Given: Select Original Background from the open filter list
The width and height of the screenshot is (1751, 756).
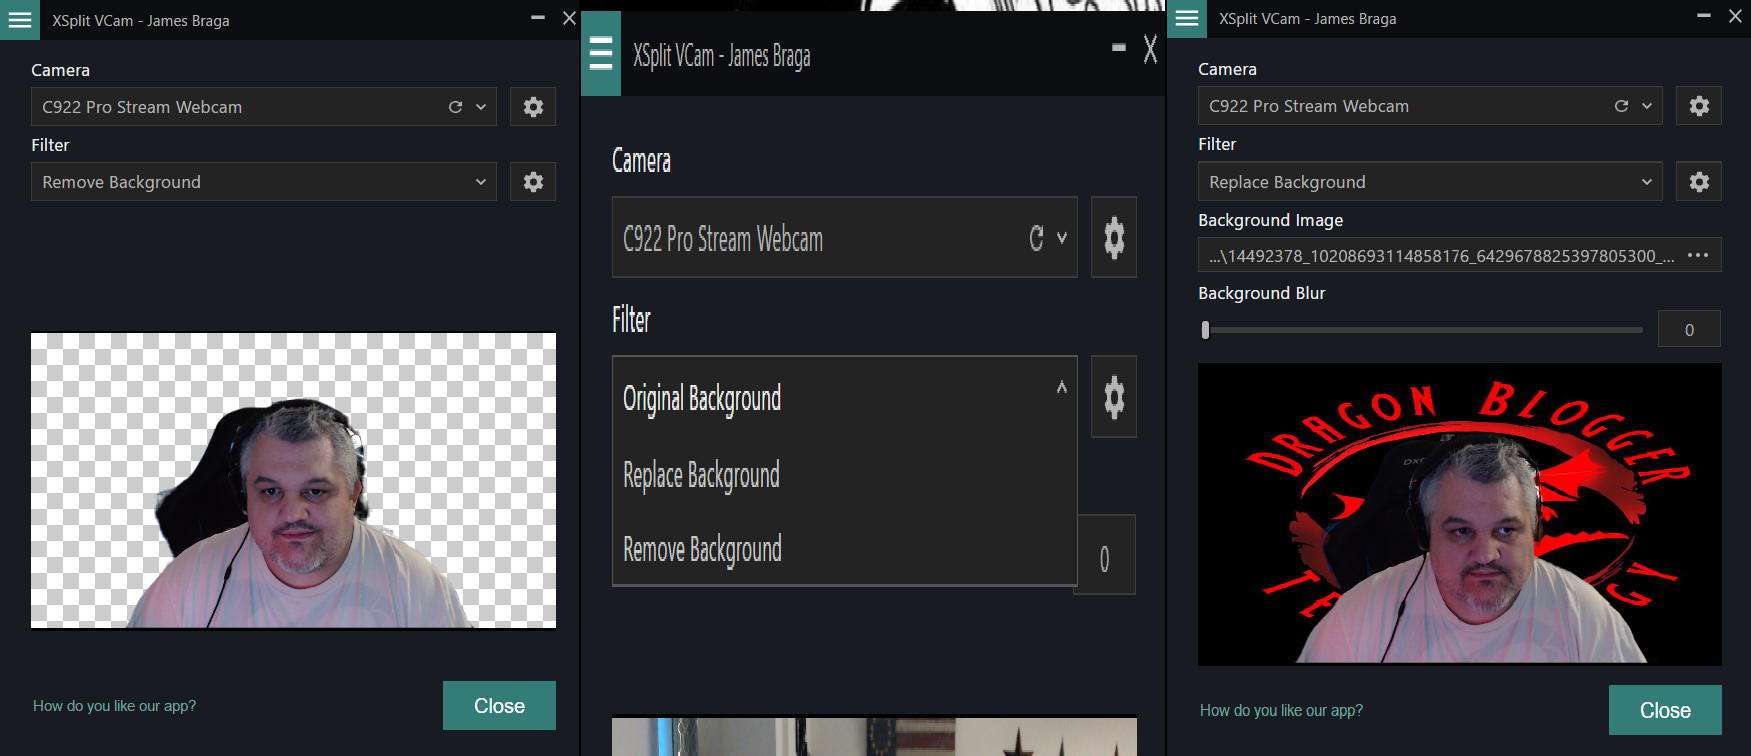Looking at the screenshot, I should [702, 398].
